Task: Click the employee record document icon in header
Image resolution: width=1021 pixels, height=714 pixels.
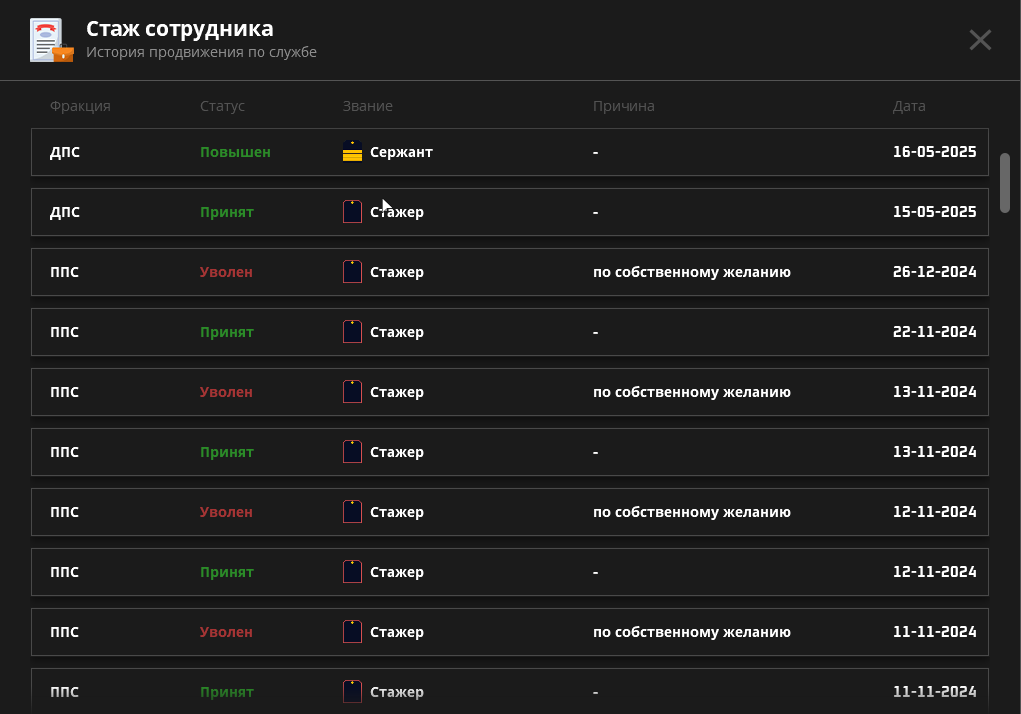Action: click(x=52, y=40)
